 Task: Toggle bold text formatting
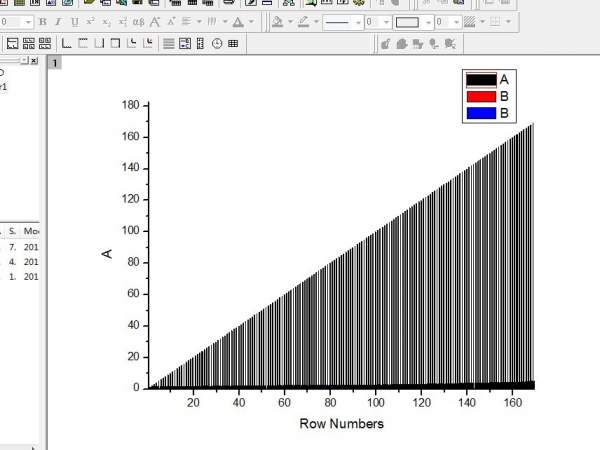(x=43, y=22)
